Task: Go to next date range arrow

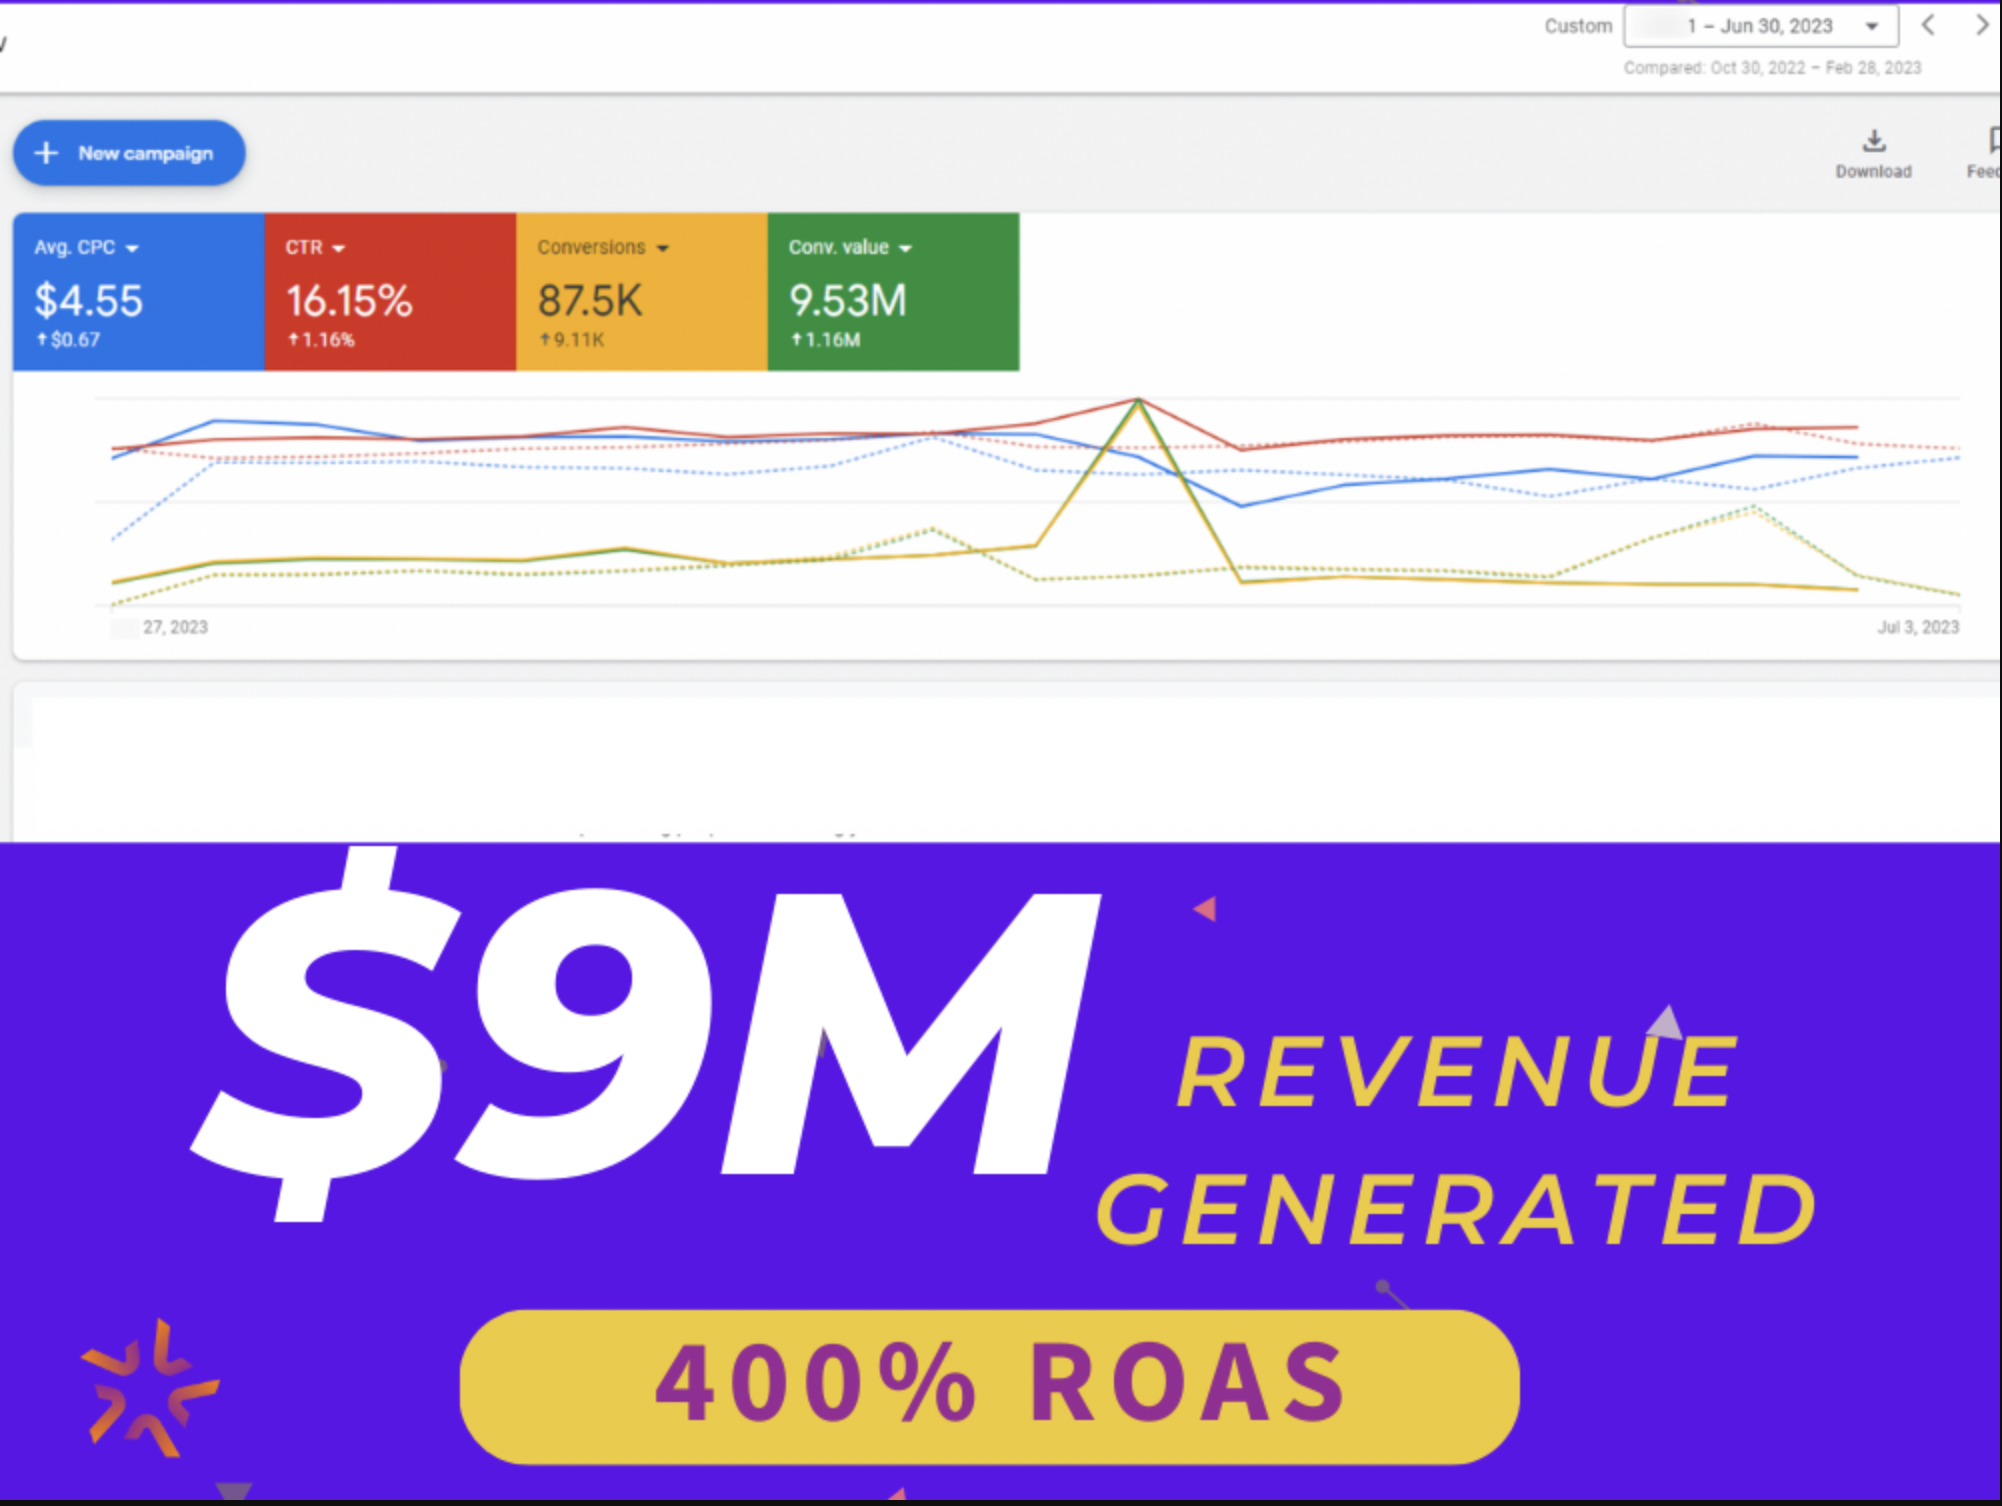Action: pos(1981,25)
